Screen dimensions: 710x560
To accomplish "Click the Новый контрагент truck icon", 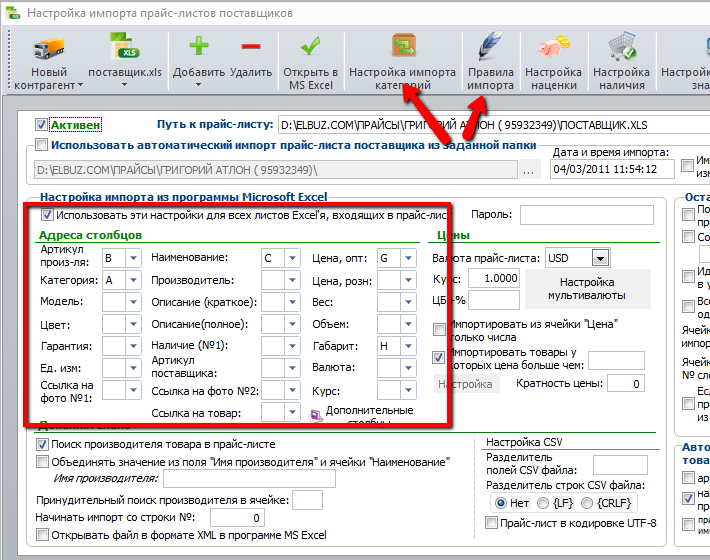I will (49, 48).
